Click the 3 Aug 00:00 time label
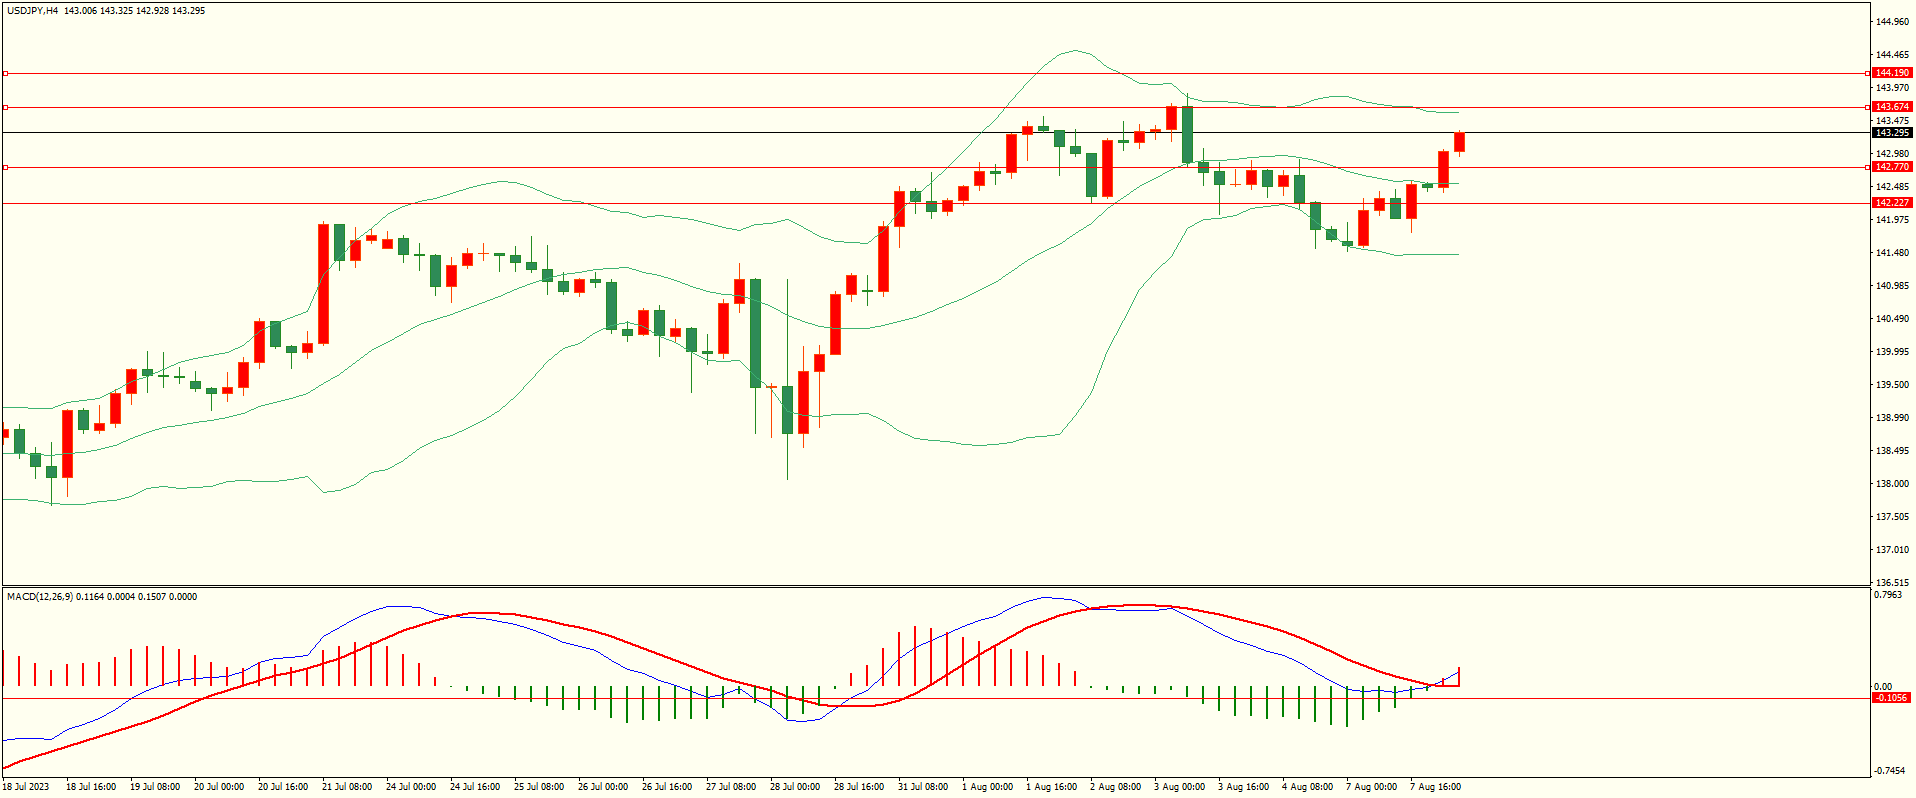The image size is (1916, 798). [x=1180, y=787]
